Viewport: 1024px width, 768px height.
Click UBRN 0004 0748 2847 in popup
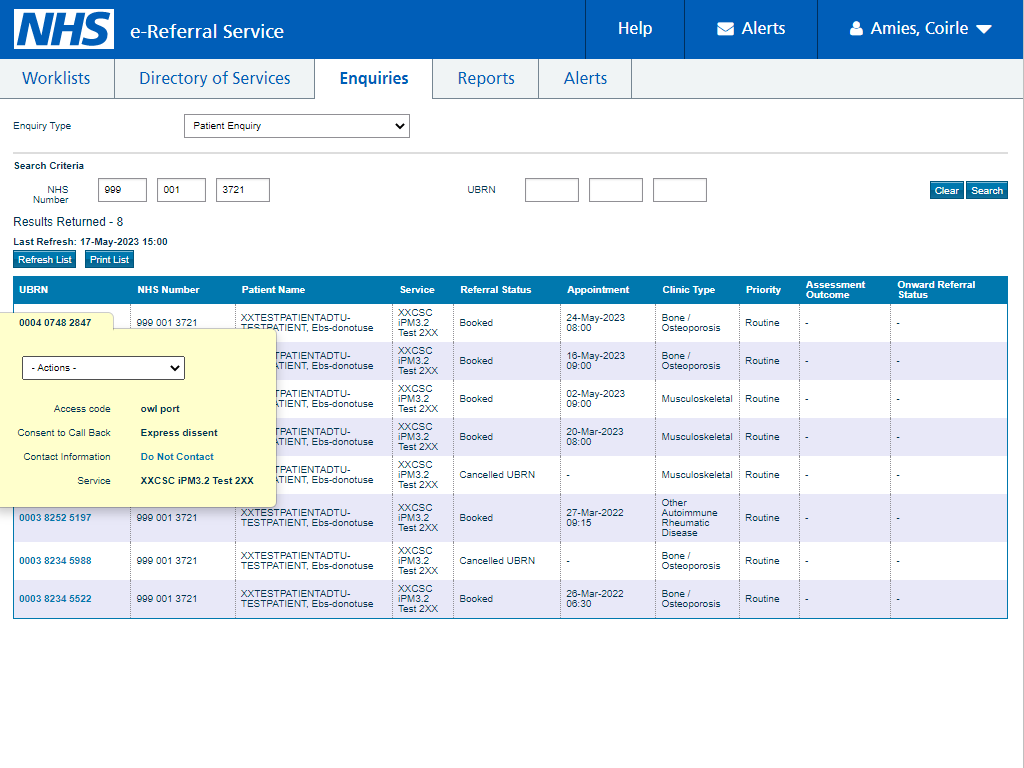coord(55,323)
